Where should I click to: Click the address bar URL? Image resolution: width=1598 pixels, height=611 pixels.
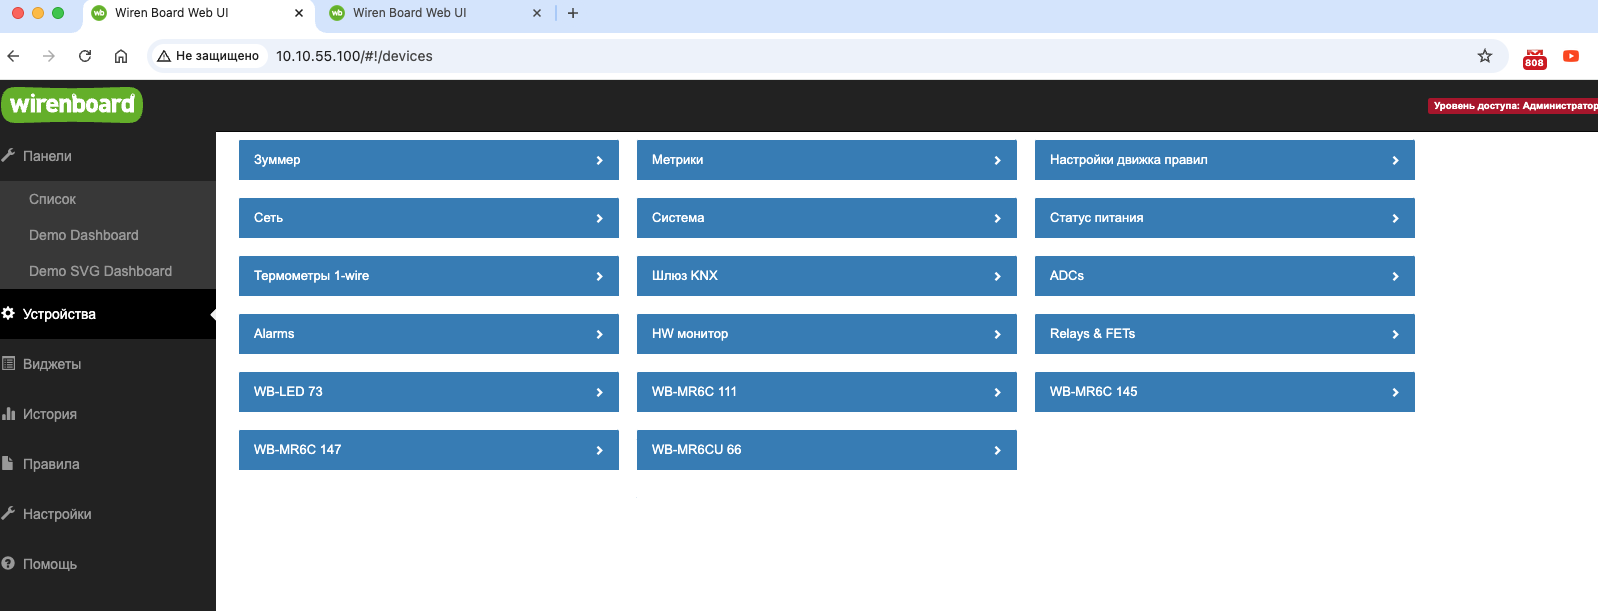click(354, 56)
